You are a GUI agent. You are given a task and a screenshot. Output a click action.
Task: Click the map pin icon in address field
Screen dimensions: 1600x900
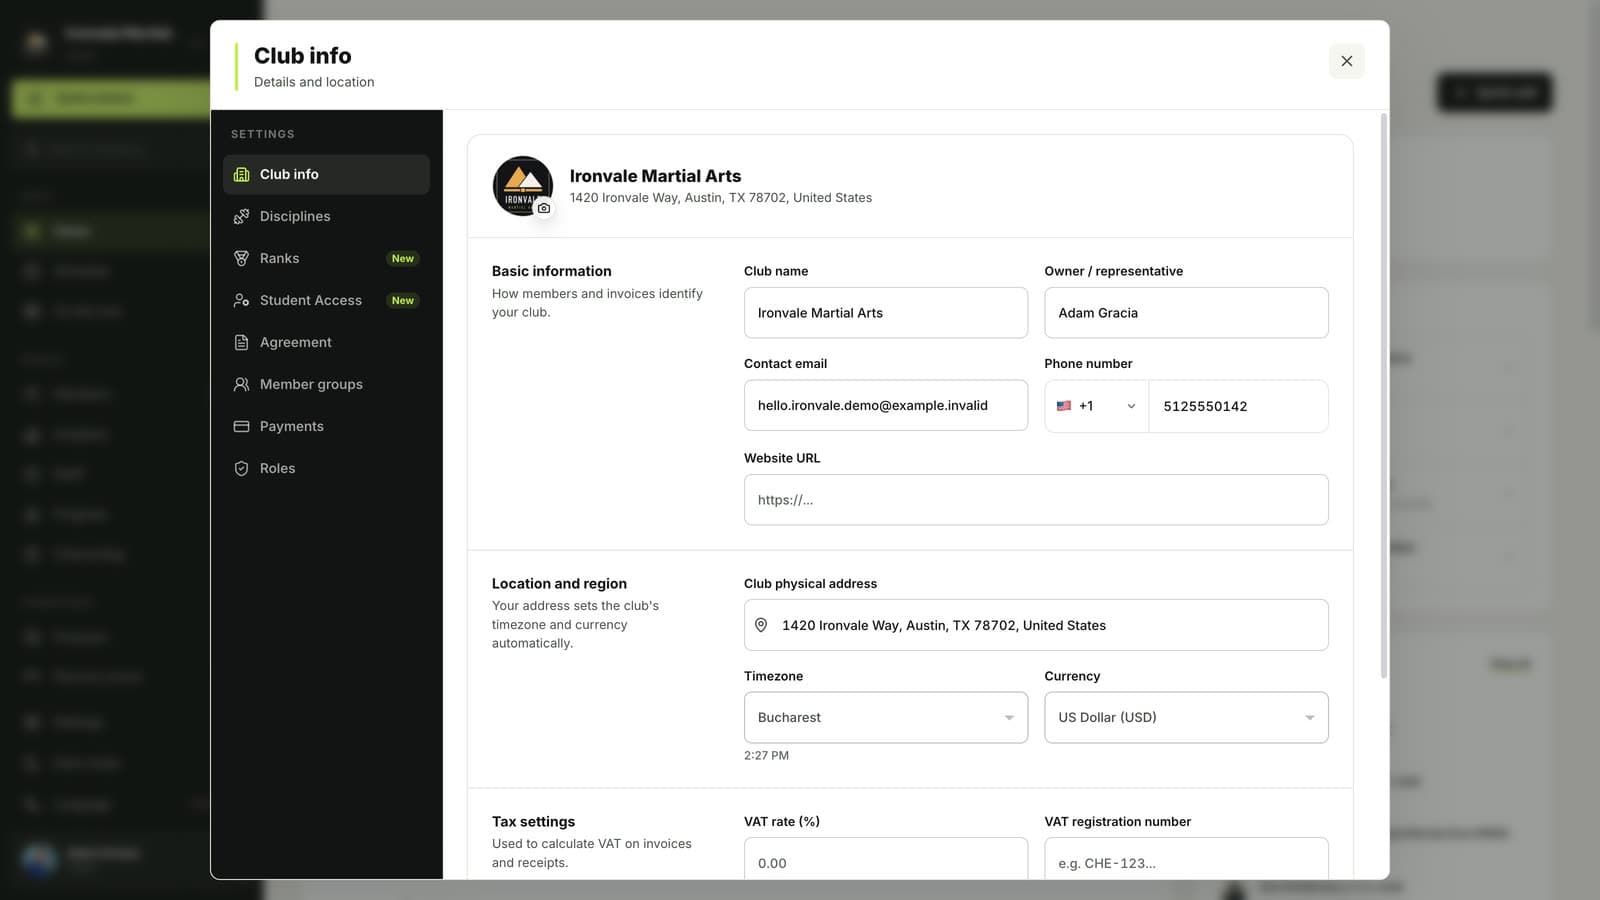(x=761, y=625)
